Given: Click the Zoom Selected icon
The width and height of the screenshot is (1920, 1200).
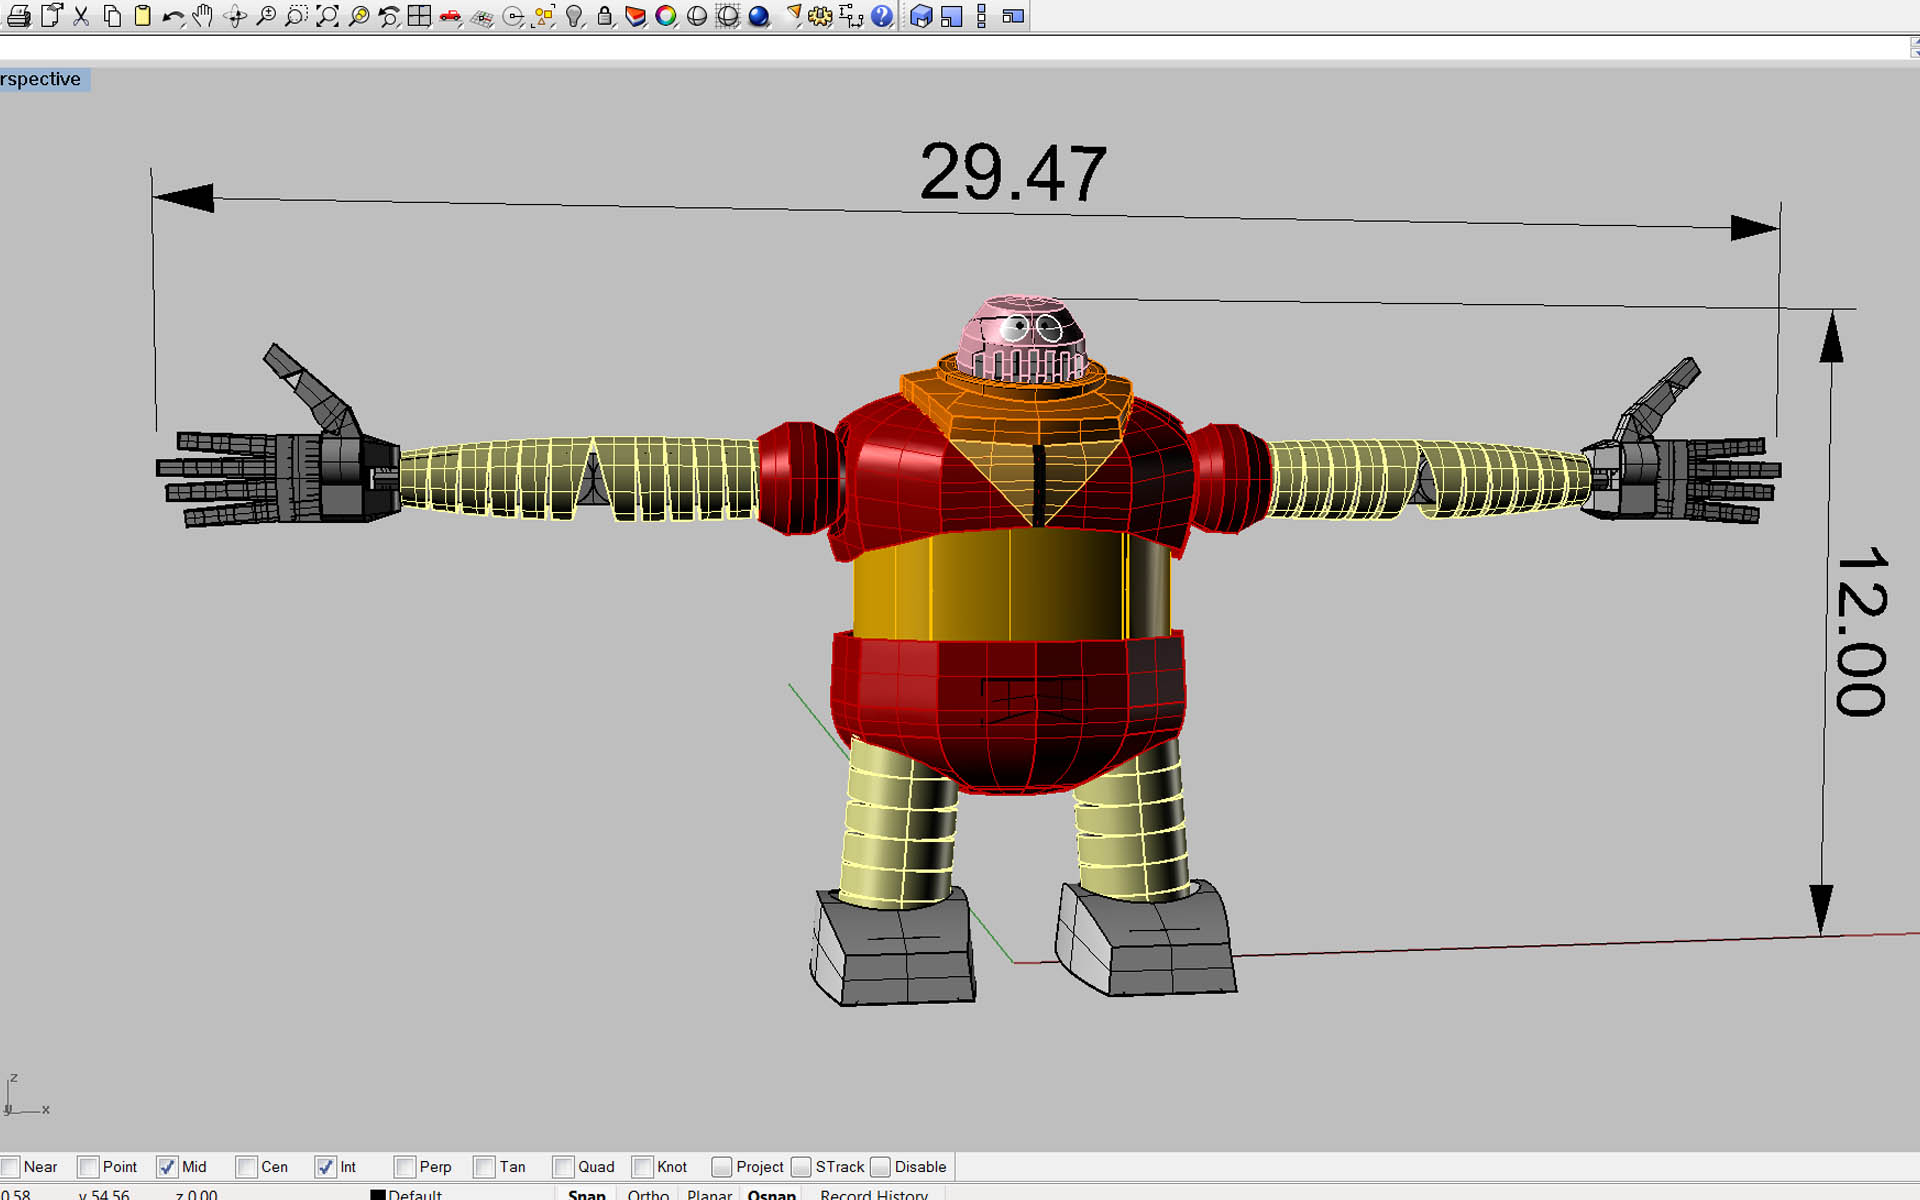Looking at the screenshot, I should pyautogui.click(x=358, y=16).
